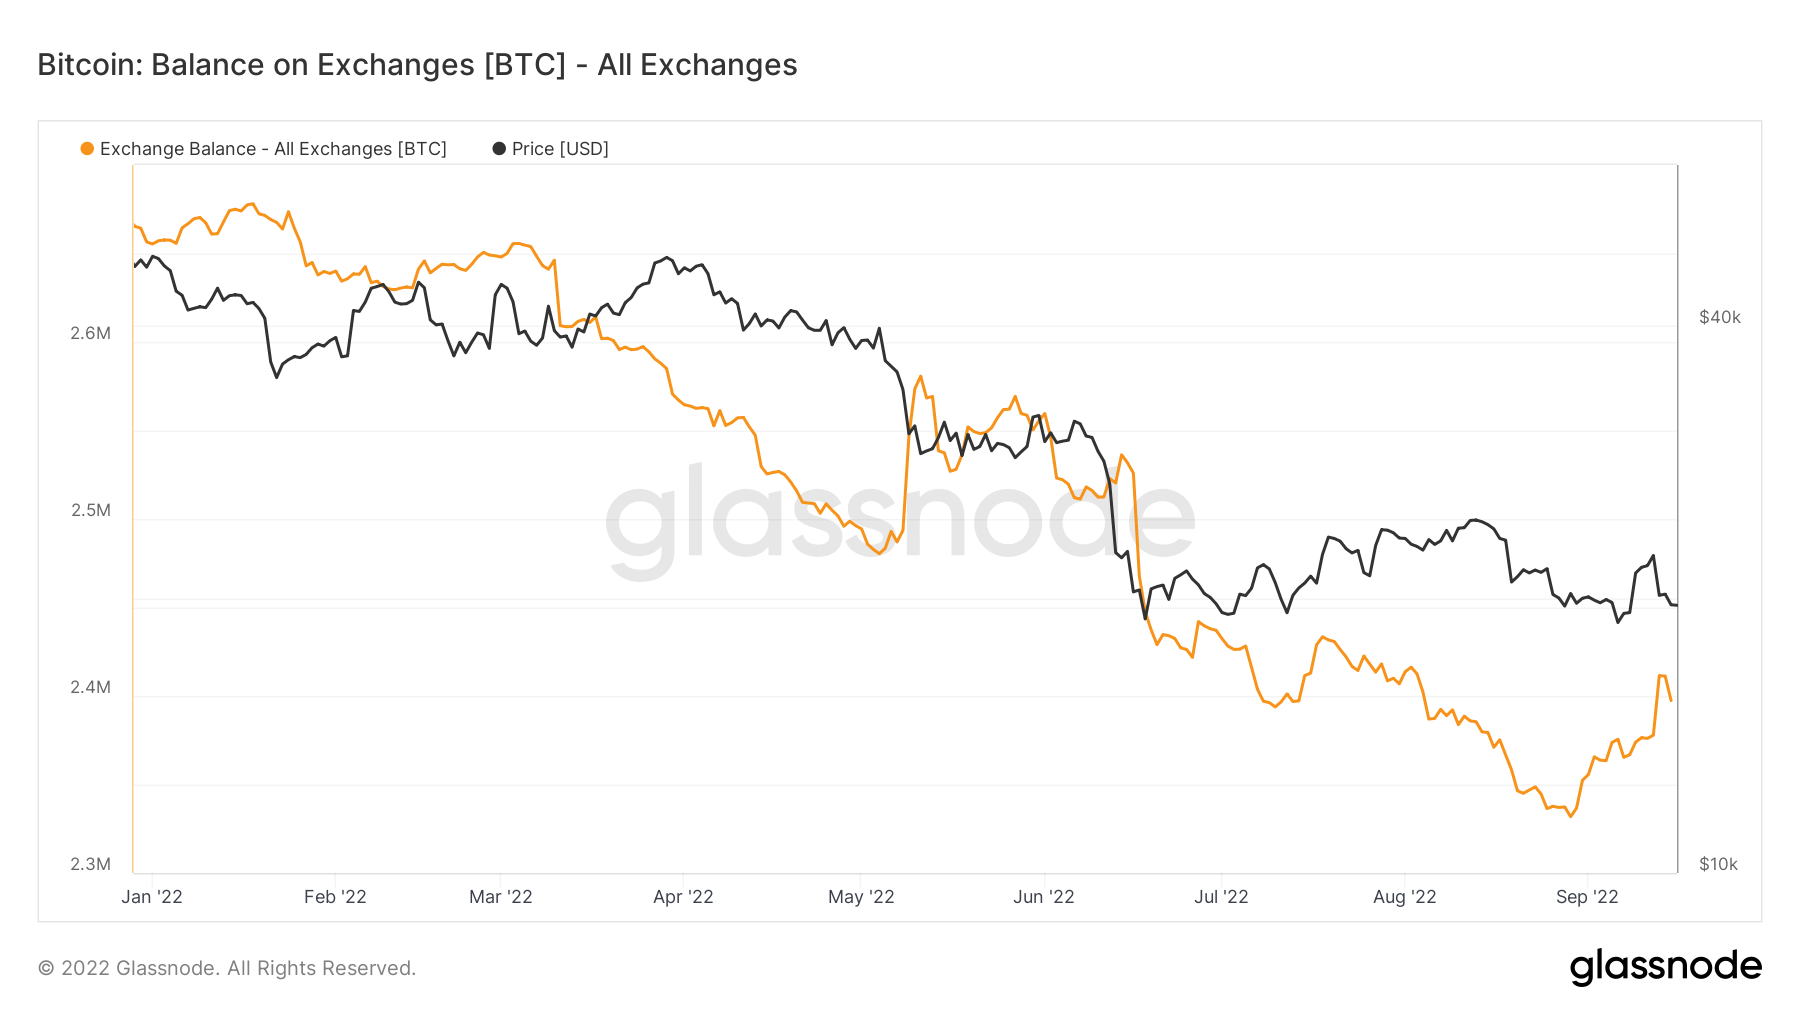Select the Sep '22 x-axis label

[1587, 897]
